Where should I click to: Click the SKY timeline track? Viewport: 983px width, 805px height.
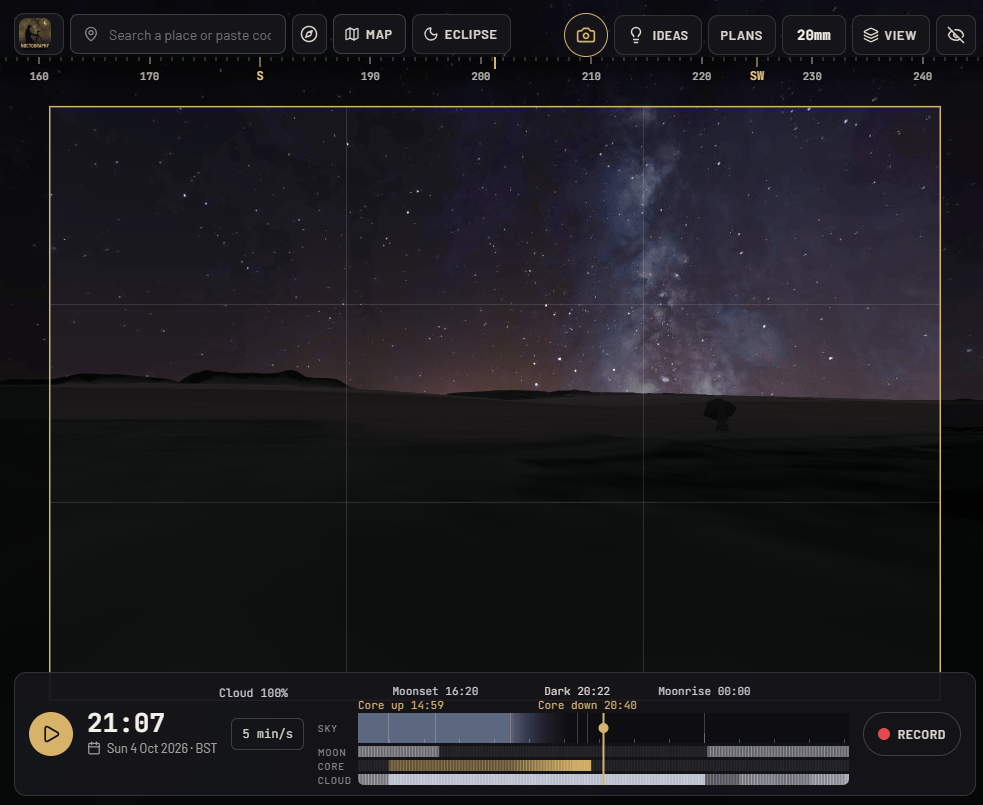603,728
